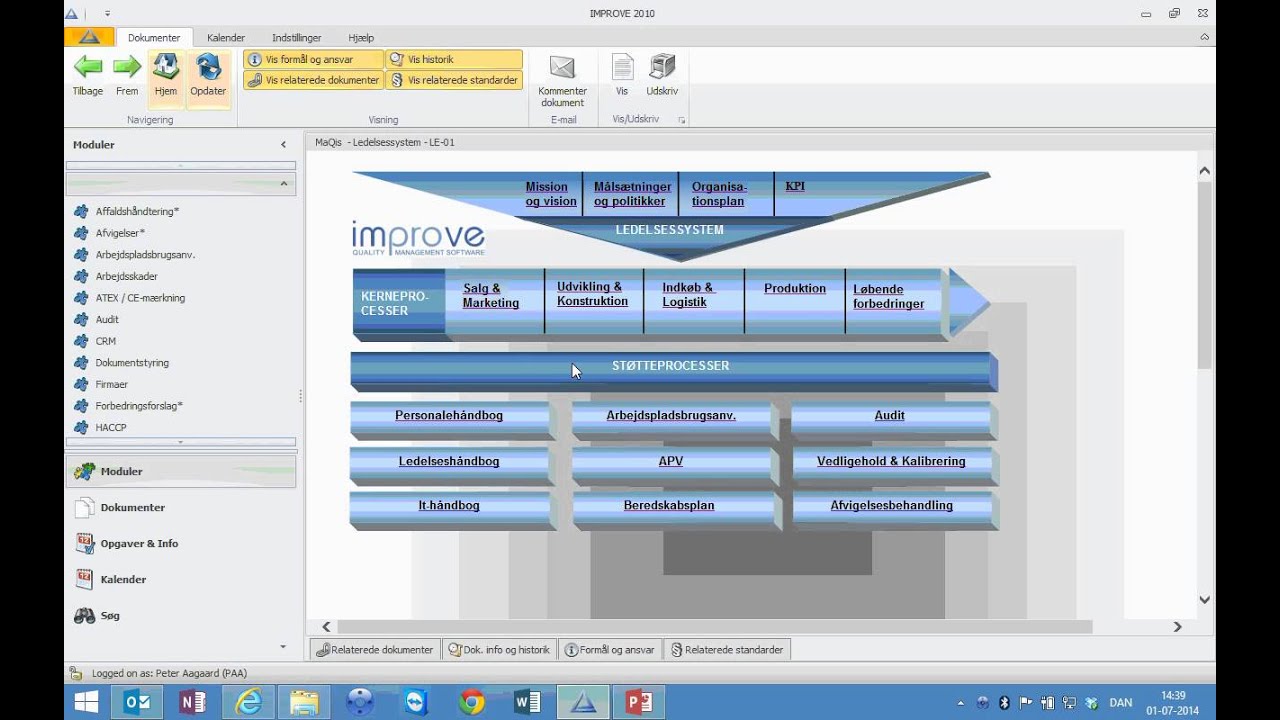The height and width of the screenshot is (720, 1280).
Task: Switch to Relaterede standarder bottom tab
Action: click(726, 650)
